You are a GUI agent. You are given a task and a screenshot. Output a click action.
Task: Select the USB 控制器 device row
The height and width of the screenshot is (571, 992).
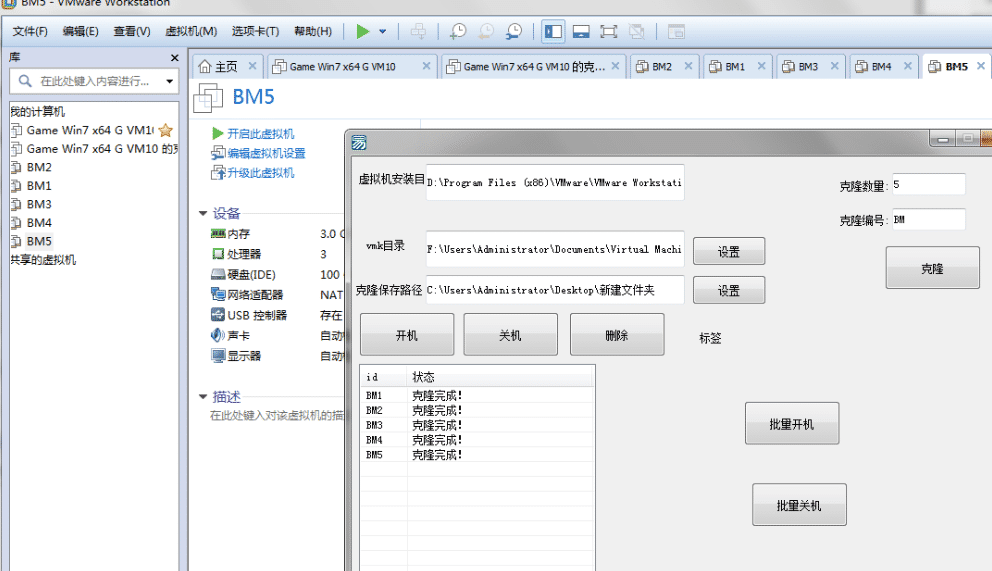tap(276, 315)
